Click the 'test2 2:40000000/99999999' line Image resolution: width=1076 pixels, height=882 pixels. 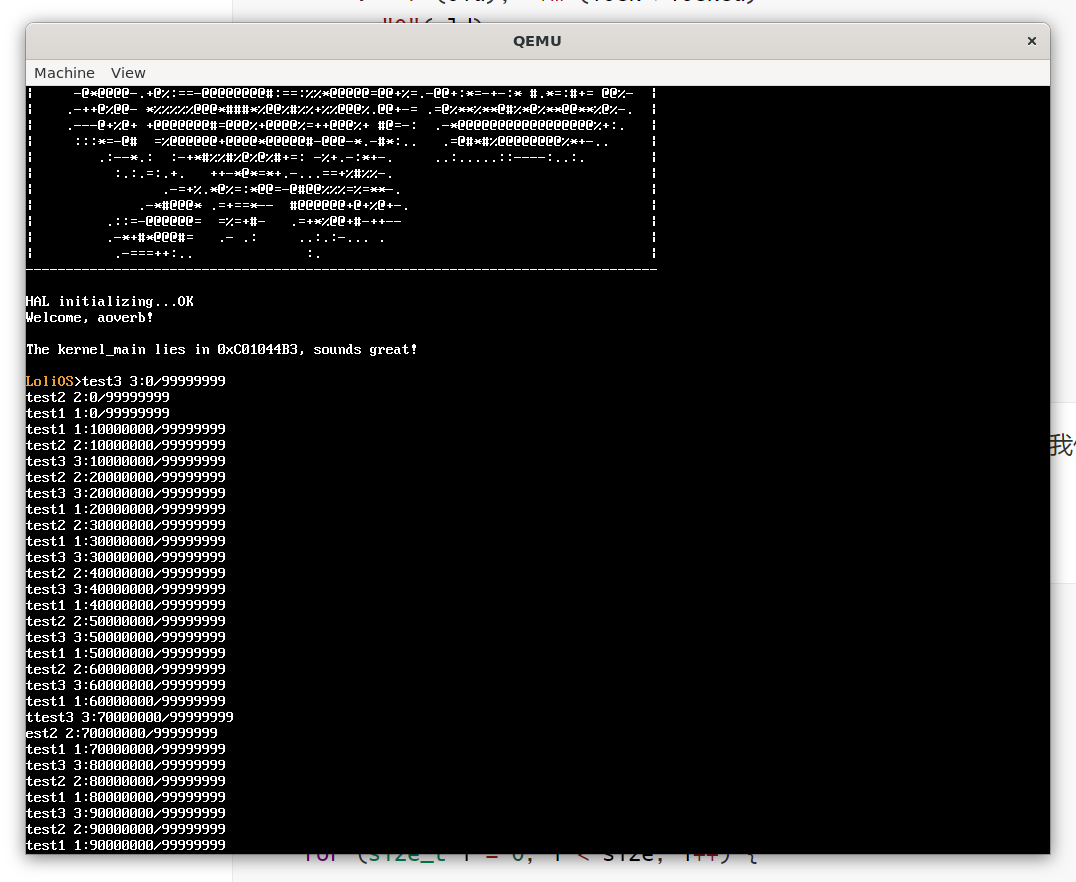(x=125, y=573)
